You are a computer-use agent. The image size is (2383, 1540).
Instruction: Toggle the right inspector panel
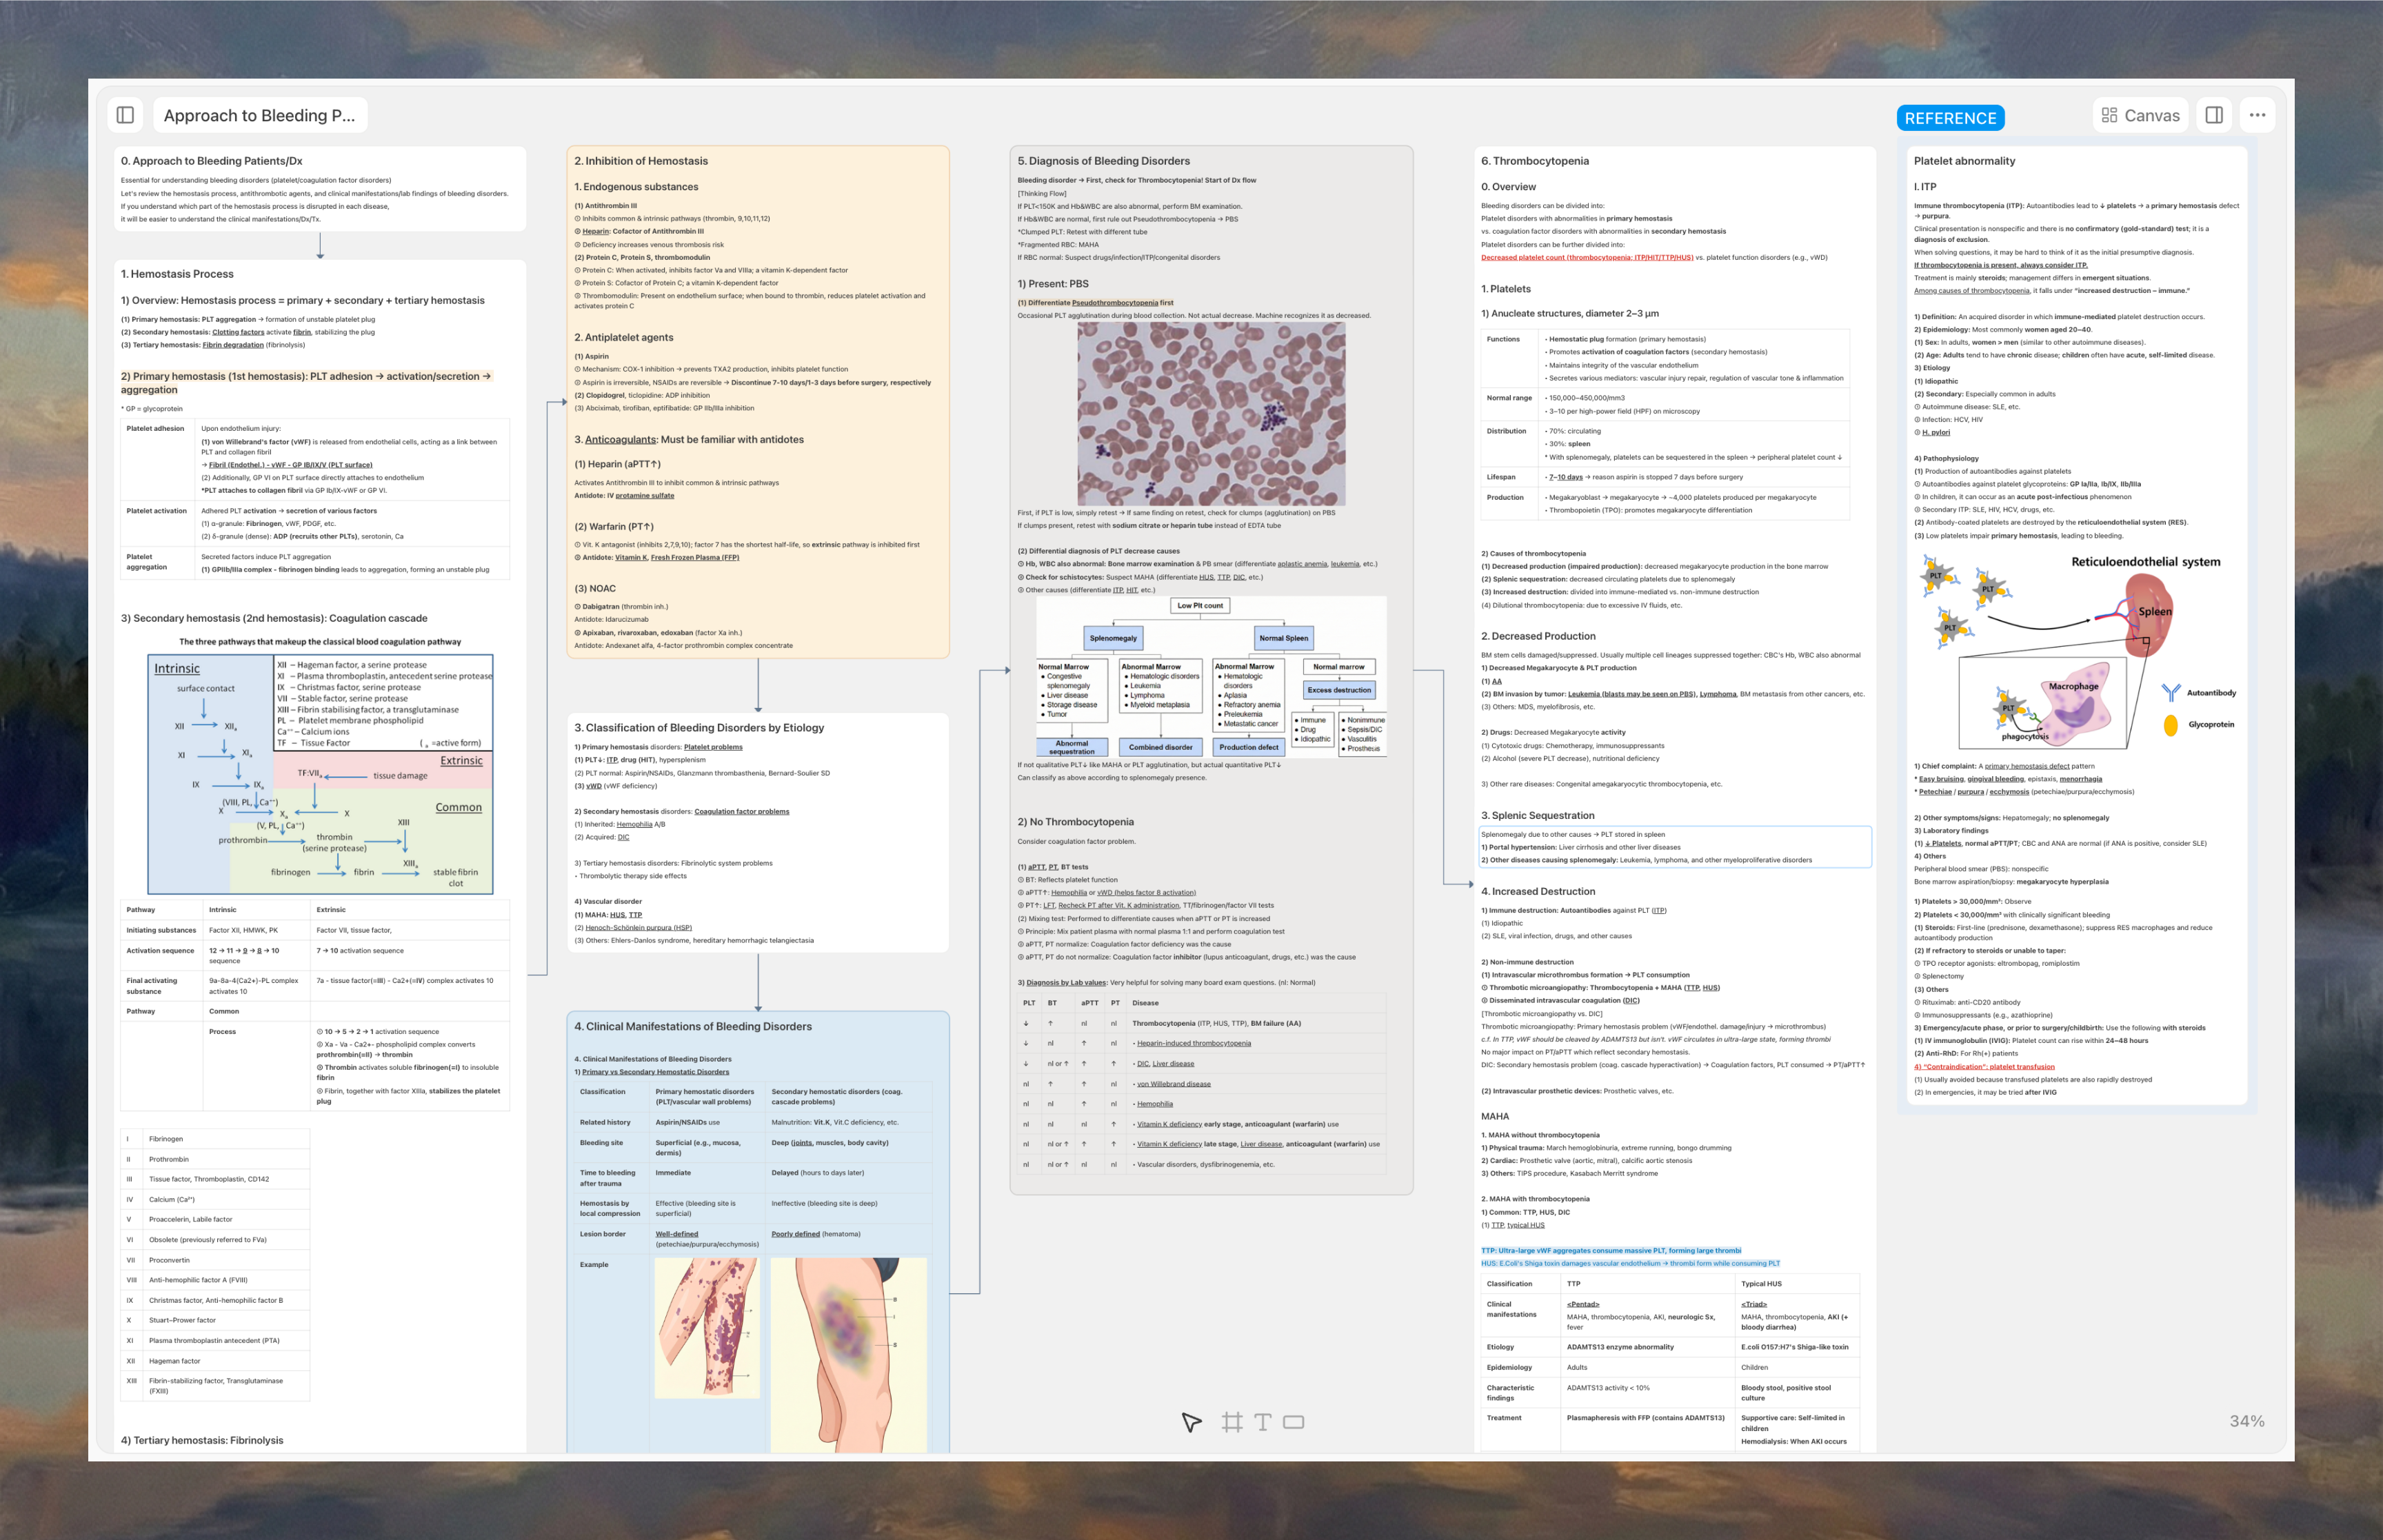point(2213,115)
